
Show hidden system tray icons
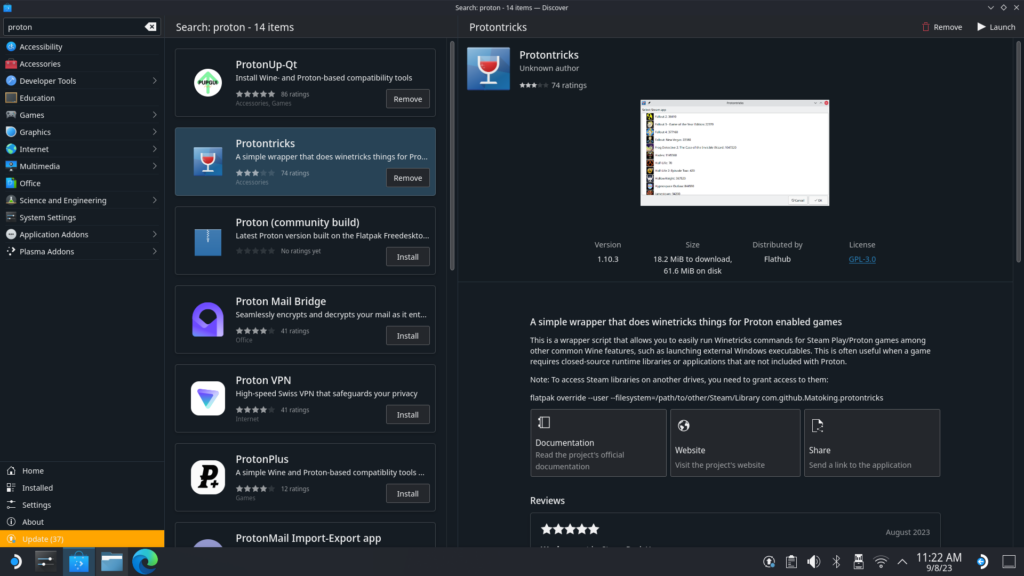pos(902,562)
